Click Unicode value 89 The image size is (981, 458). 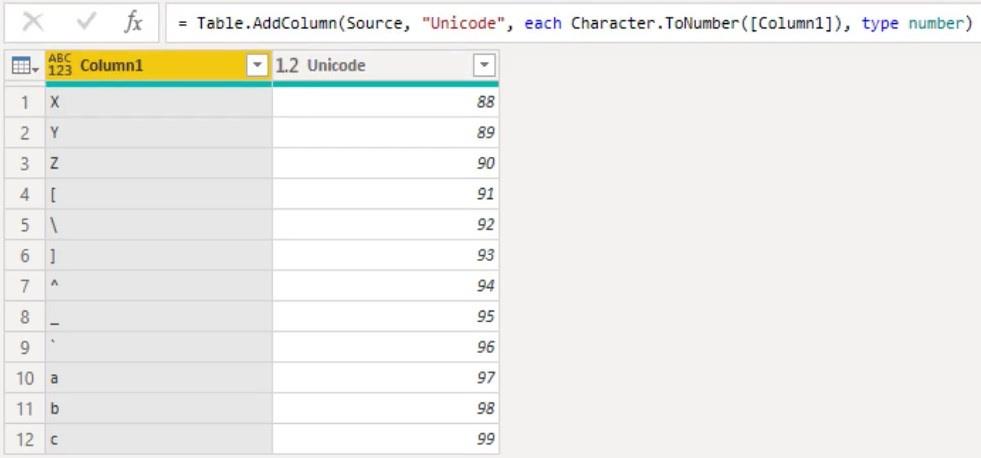(x=386, y=133)
